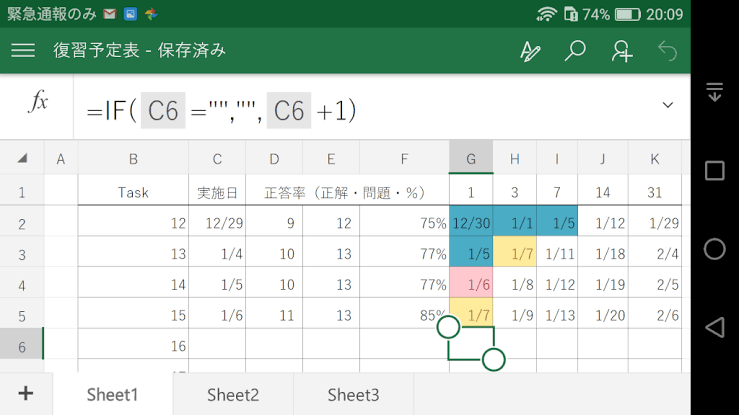Switch to Sheet2 tab
Screen dimensions: 739x415
pyautogui.click(x=233, y=395)
